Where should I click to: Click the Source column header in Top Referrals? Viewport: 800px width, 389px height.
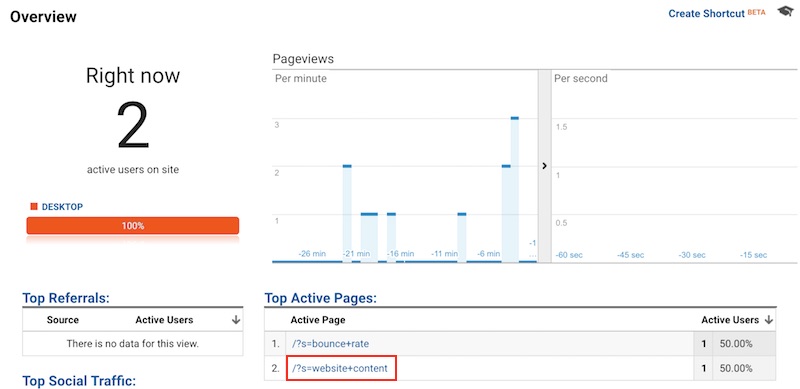63,320
